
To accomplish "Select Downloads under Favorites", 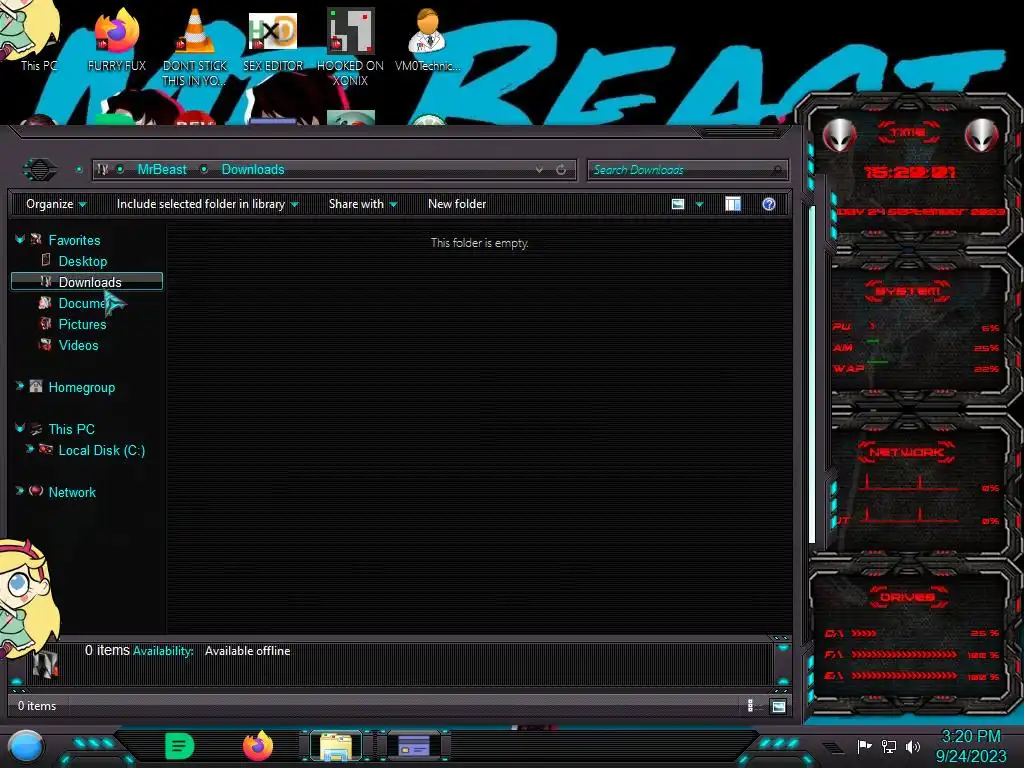I will (x=87, y=281).
